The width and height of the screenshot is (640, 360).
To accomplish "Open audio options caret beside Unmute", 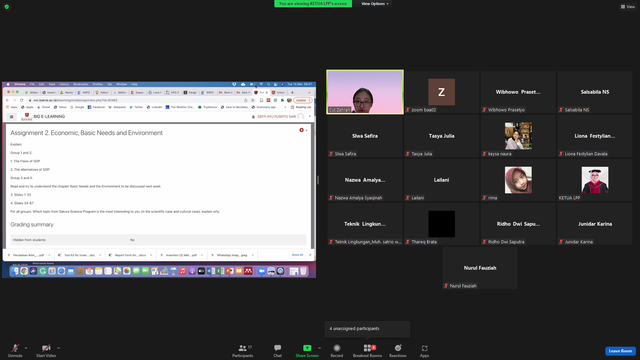I will coord(26,348).
